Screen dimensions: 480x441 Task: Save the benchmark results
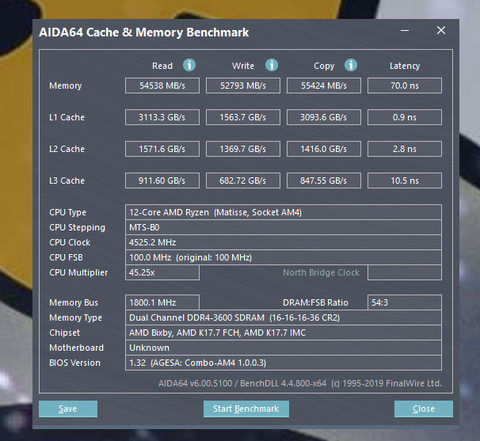pos(68,409)
